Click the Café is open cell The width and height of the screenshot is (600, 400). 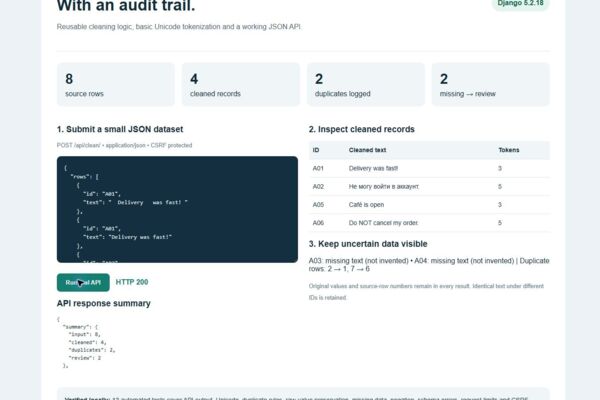point(366,205)
